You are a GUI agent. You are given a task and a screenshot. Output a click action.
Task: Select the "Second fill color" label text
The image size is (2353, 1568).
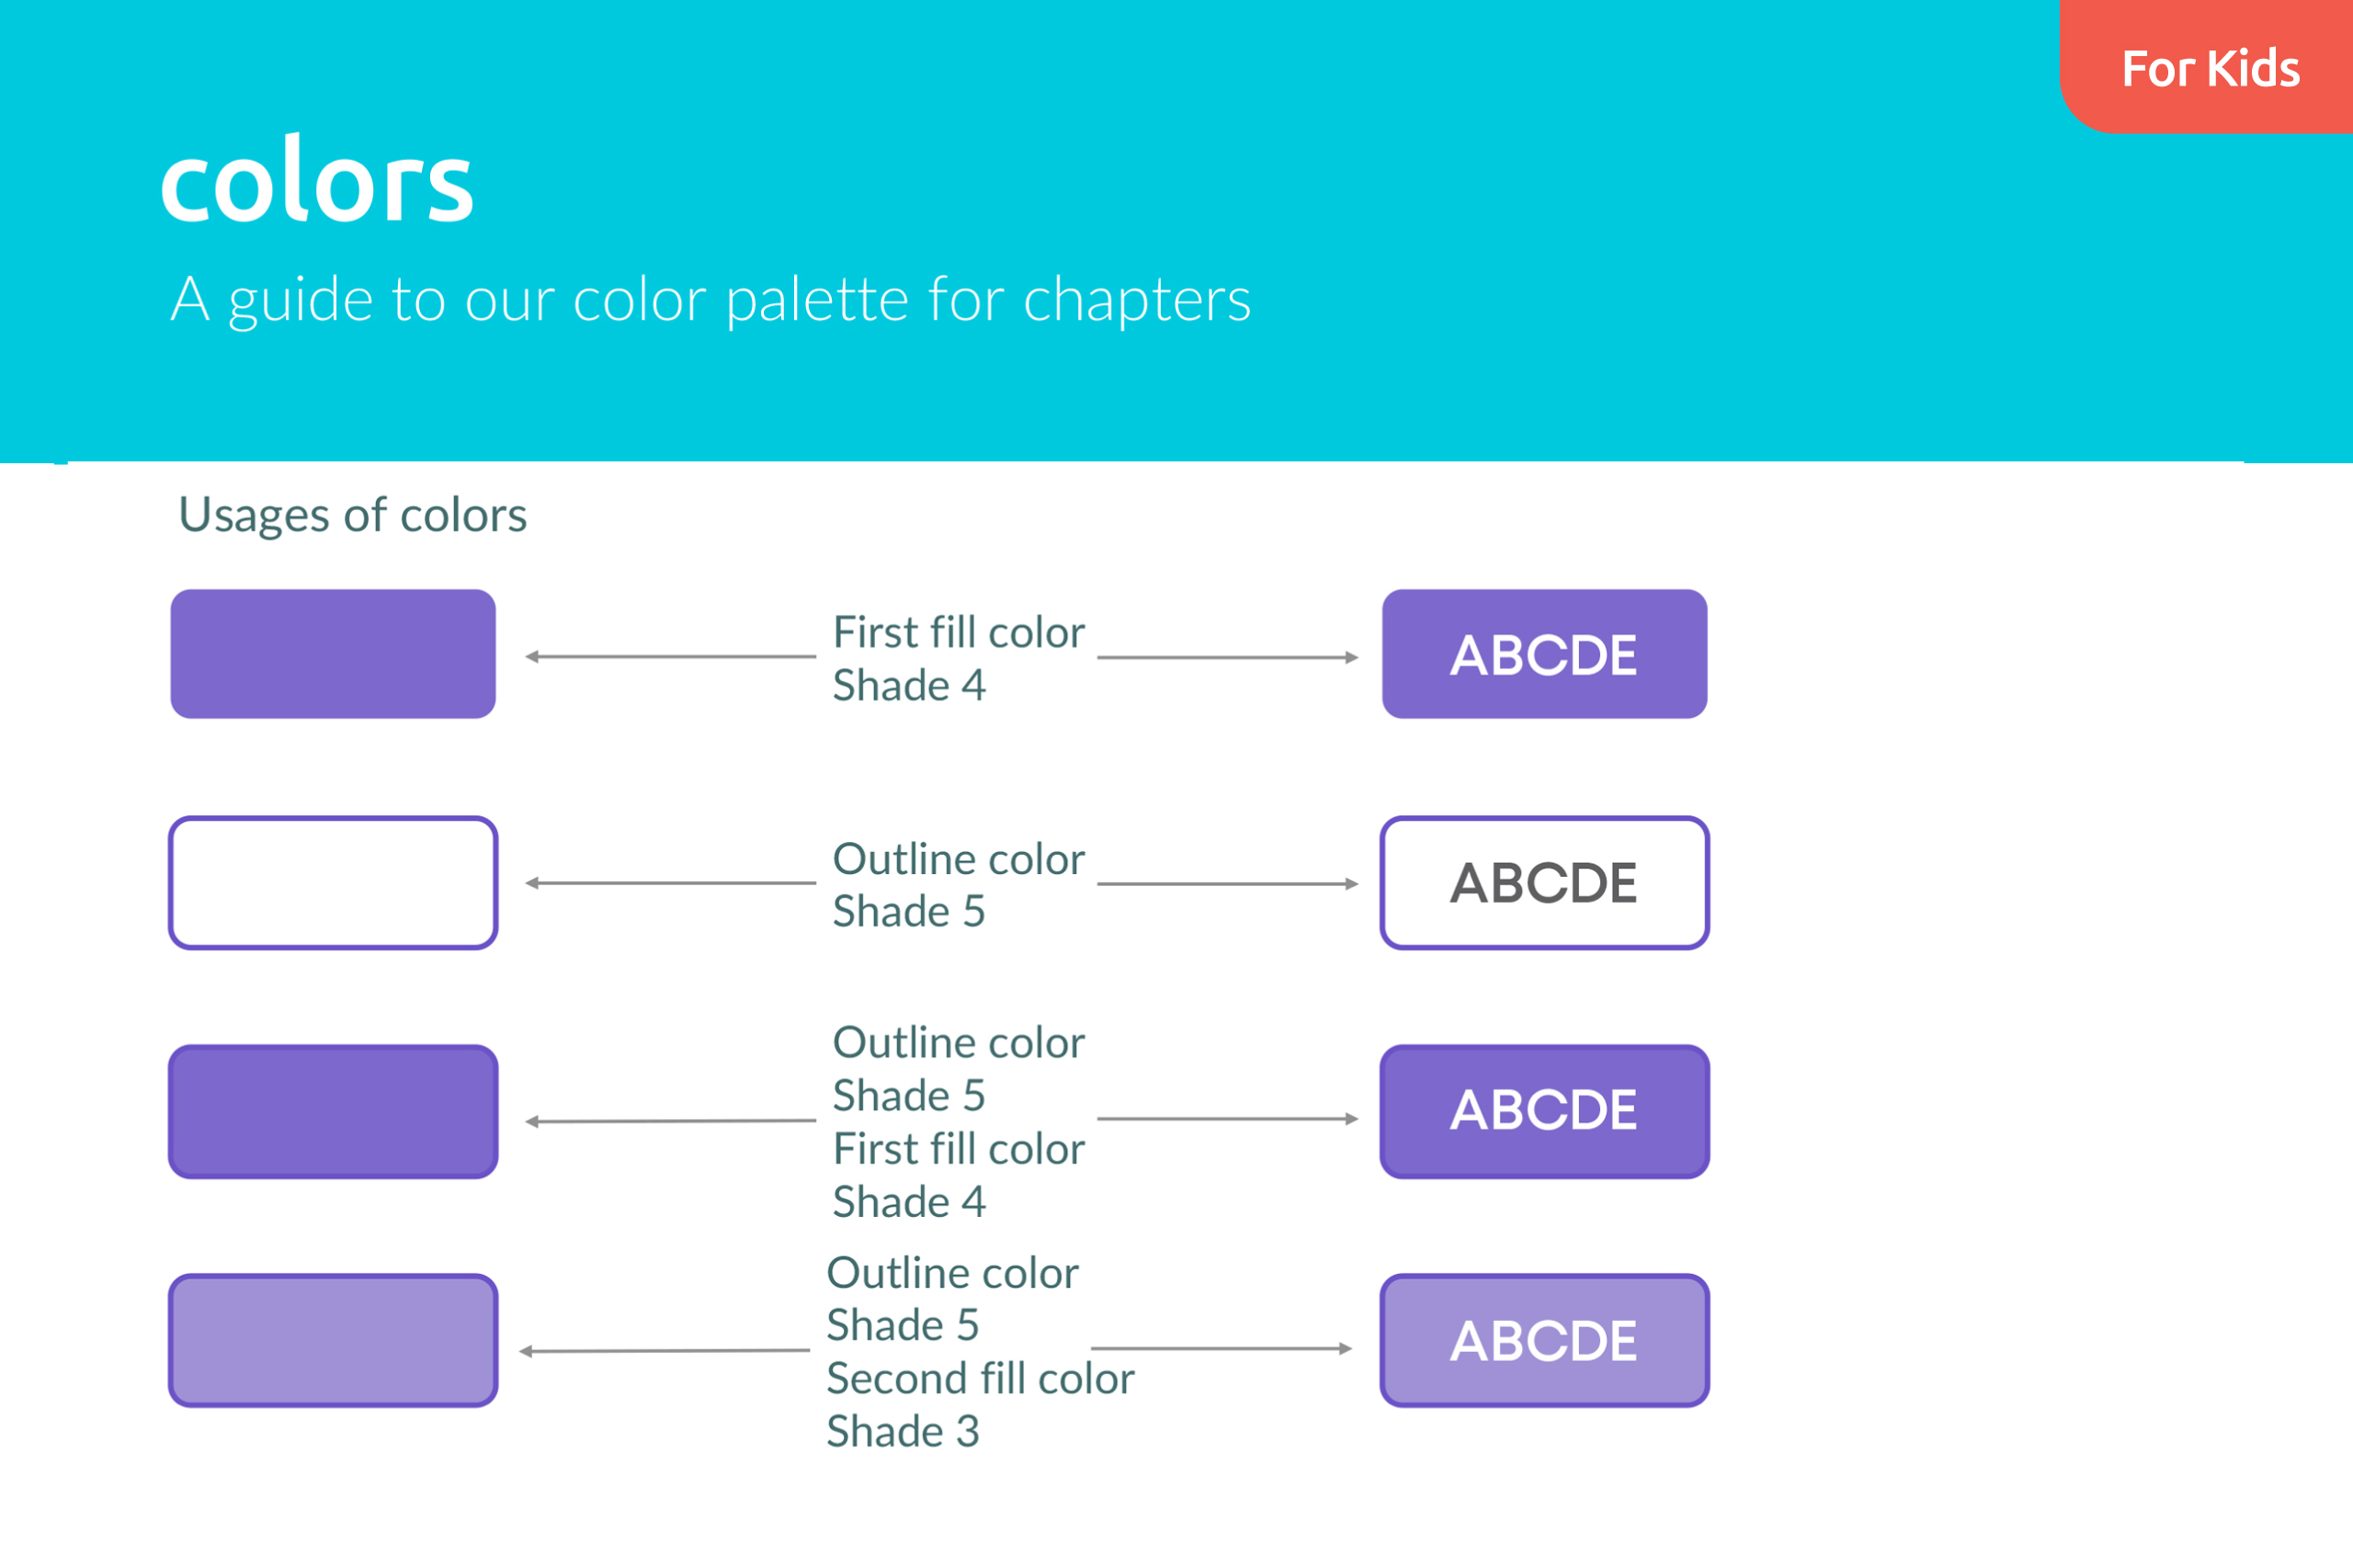[x=980, y=1379]
